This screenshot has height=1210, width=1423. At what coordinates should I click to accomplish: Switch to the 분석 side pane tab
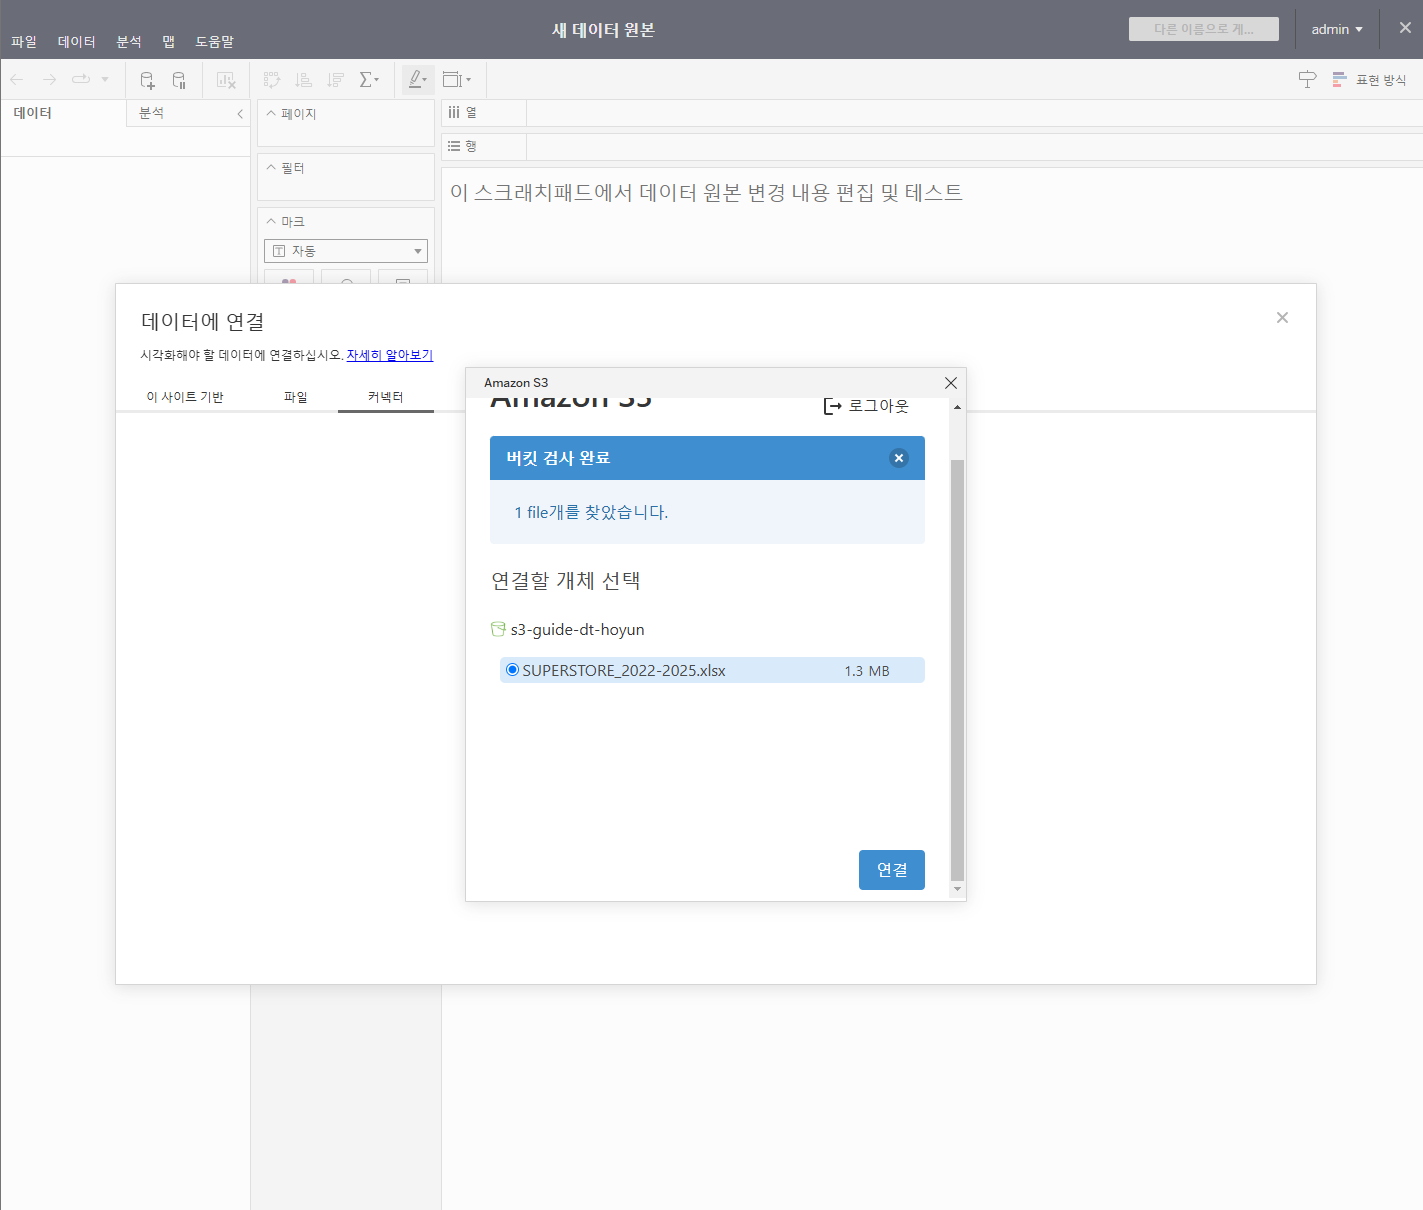click(152, 113)
